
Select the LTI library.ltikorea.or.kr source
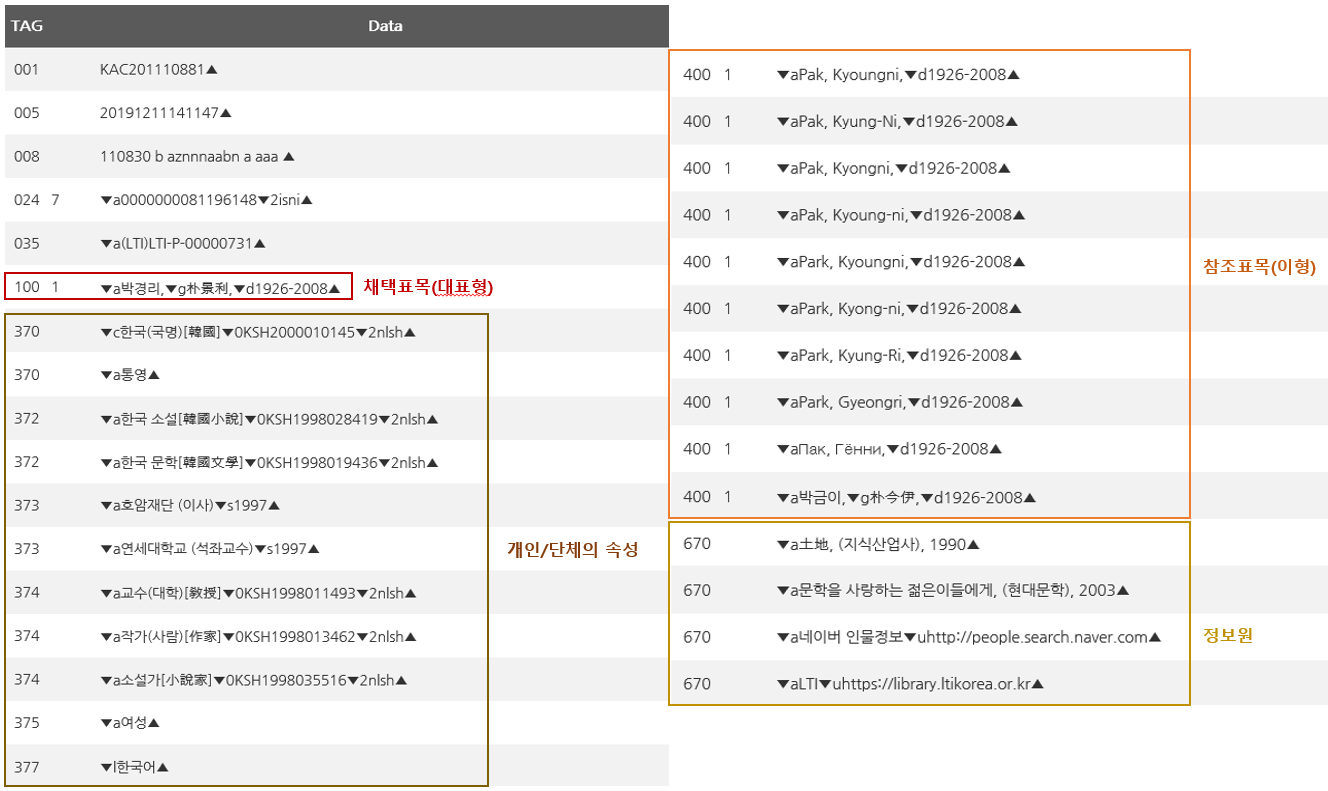click(x=910, y=684)
